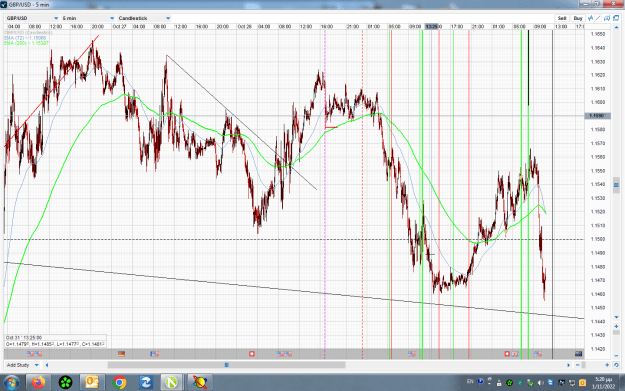The image size is (625, 391).
Task: Click the 1.1590 current price marker
Action: point(597,116)
